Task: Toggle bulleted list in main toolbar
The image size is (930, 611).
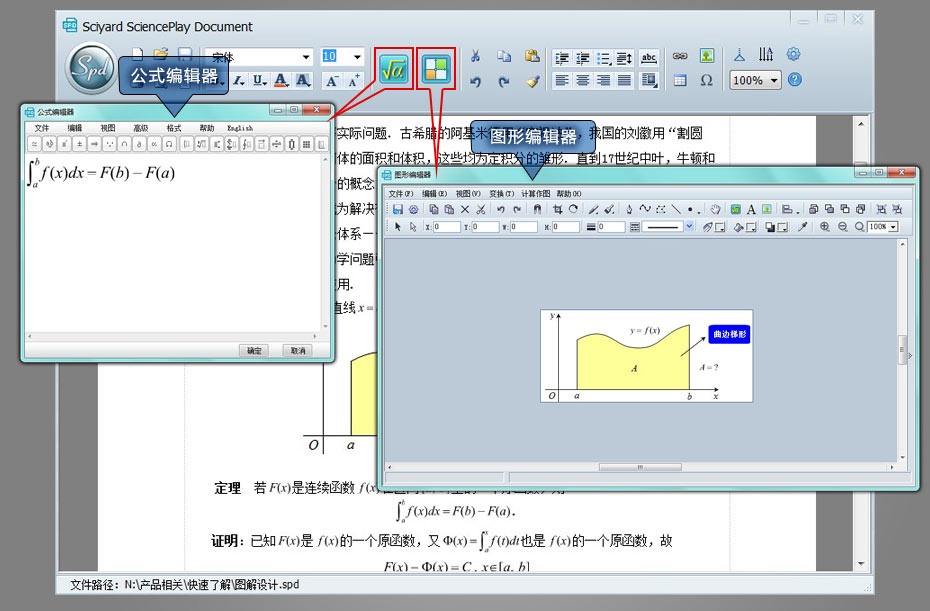Action: coord(604,58)
